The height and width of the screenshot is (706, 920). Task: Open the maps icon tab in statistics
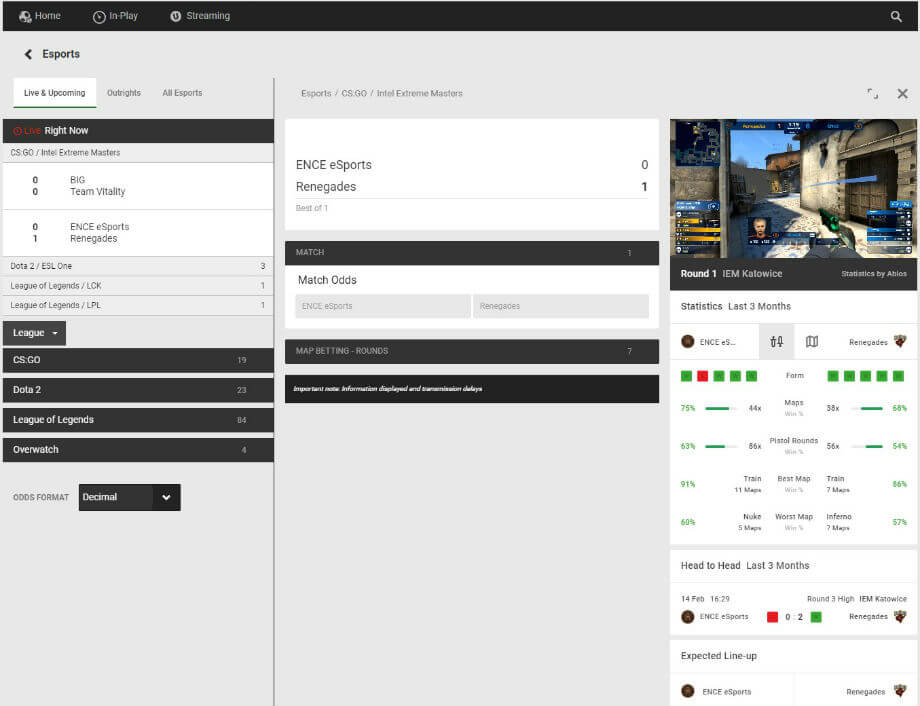(x=812, y=342)
